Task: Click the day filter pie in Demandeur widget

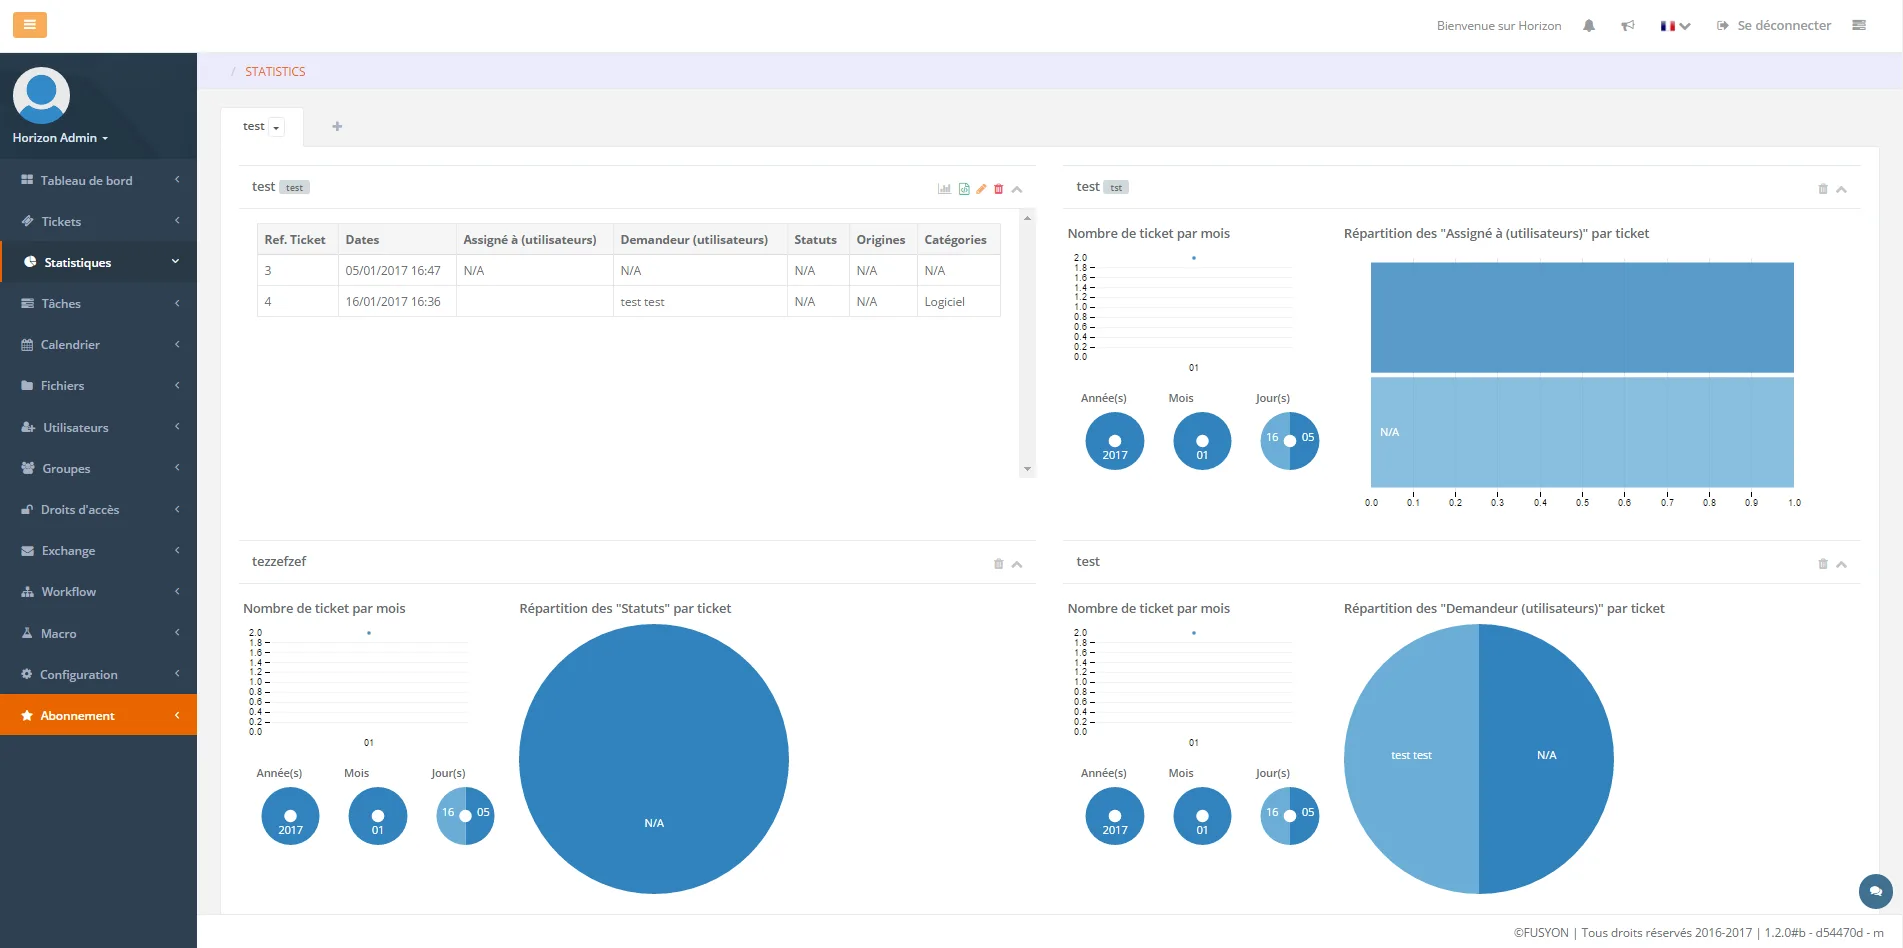Action: tap(1290, 816)
